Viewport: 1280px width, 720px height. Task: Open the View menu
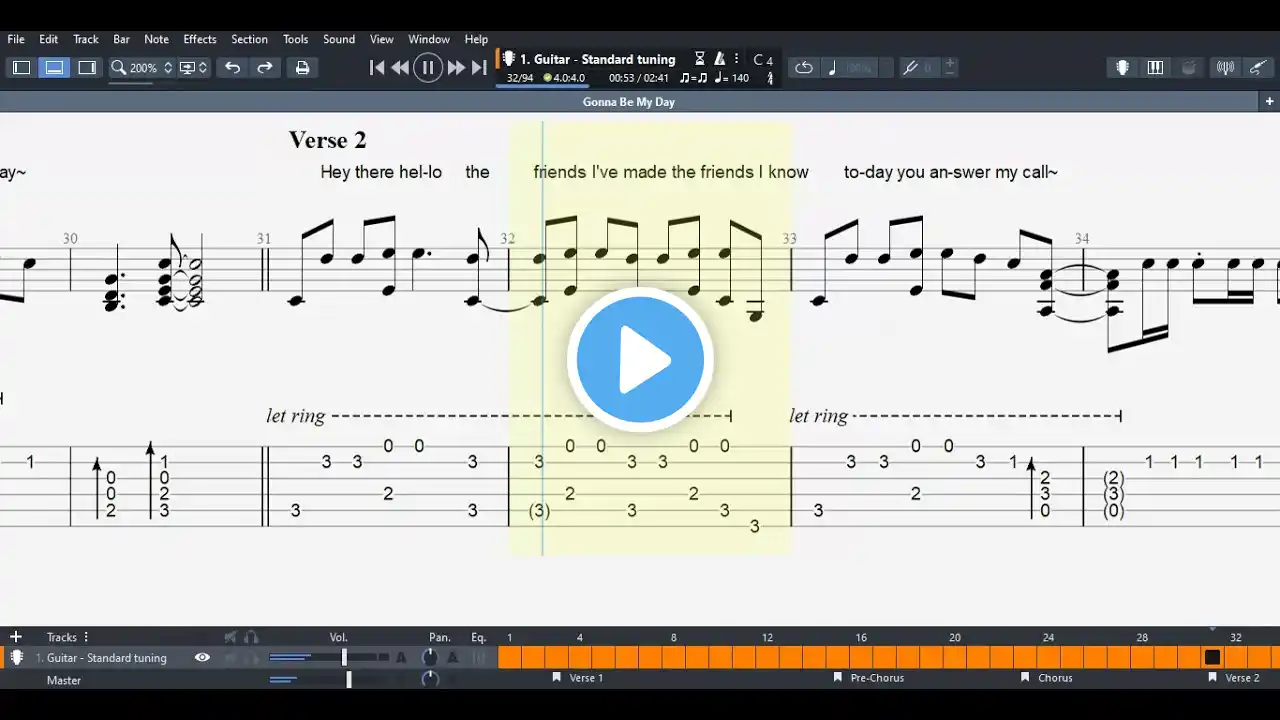pyautogui.click(x=382, y=39)
